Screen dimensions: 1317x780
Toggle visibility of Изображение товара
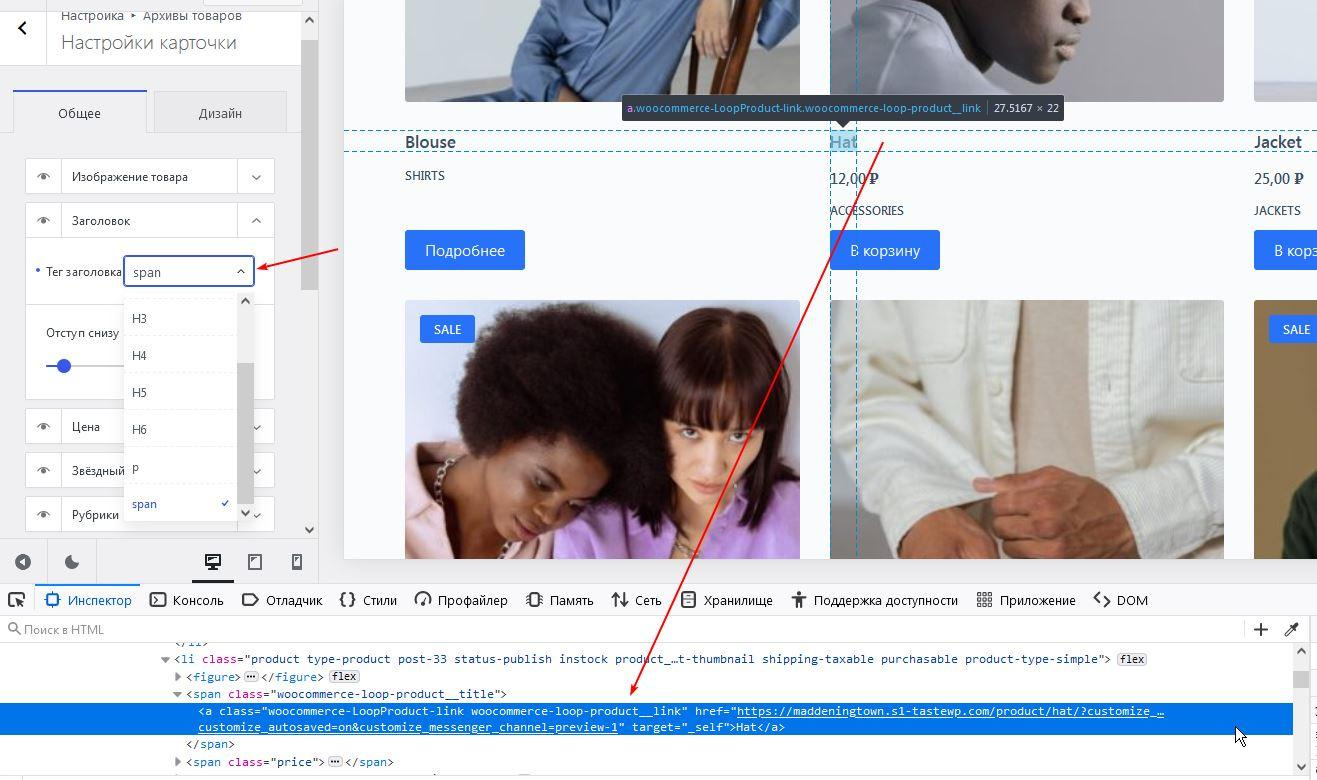[x=43, y=177]
